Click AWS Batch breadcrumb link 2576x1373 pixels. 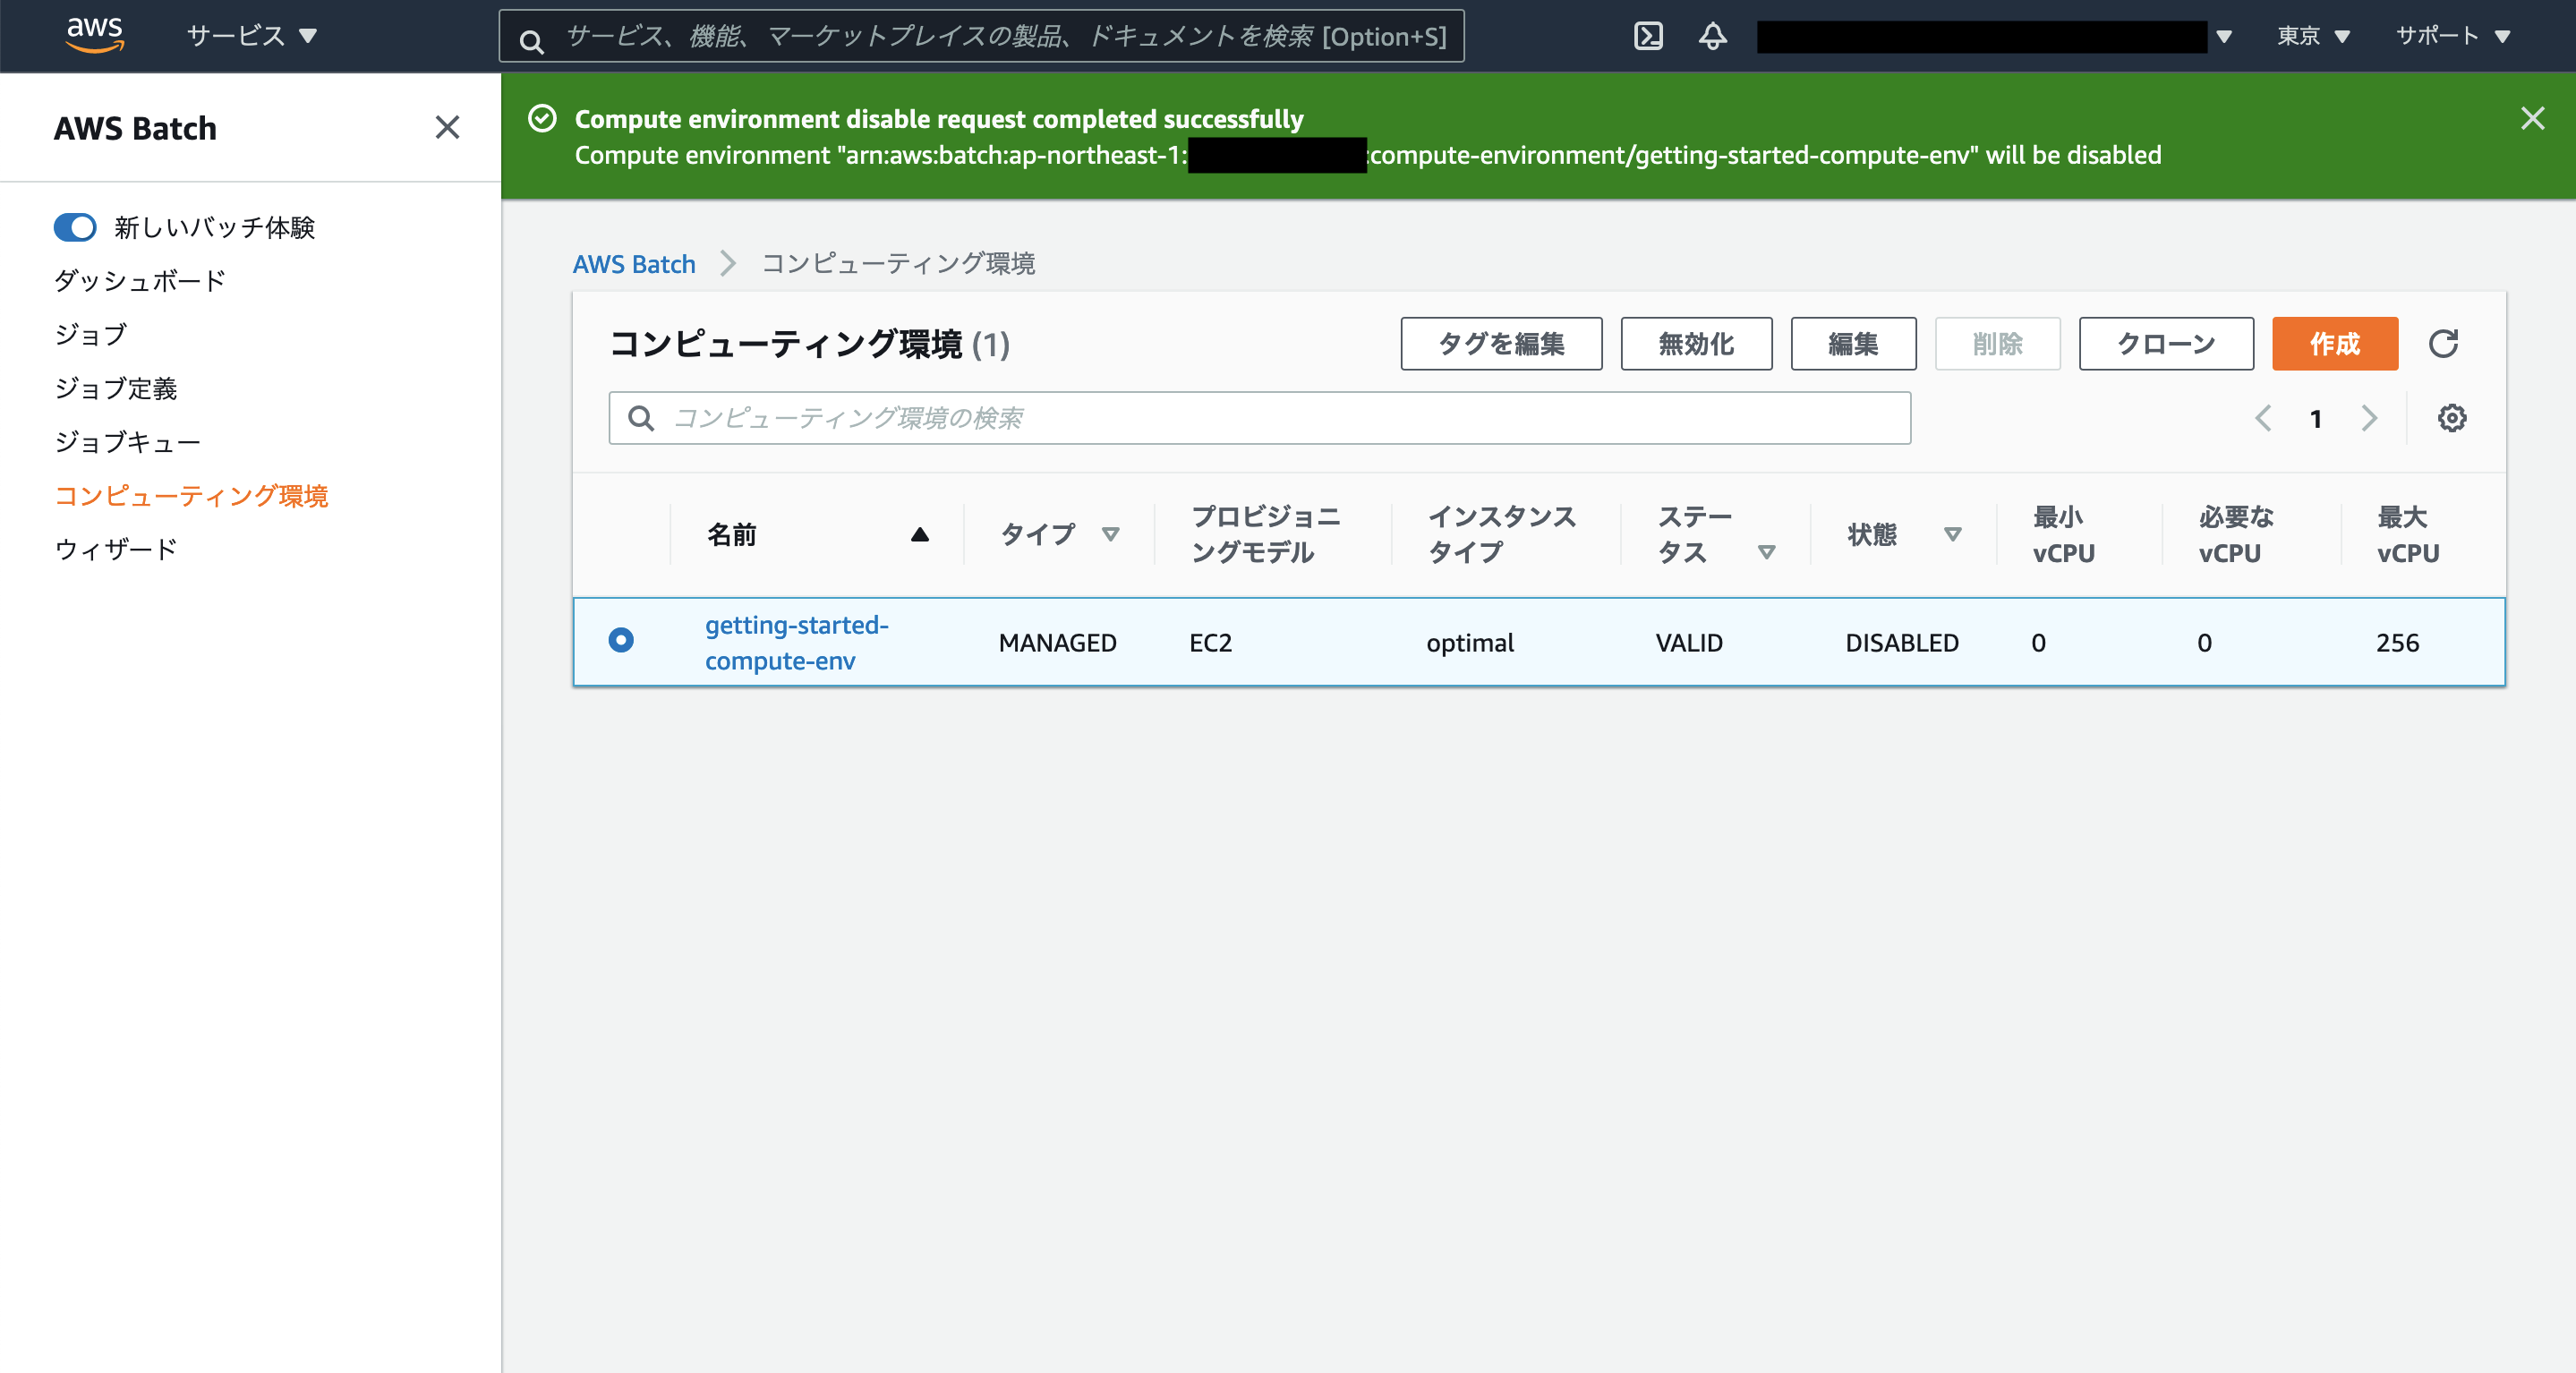tap(634, 264)
